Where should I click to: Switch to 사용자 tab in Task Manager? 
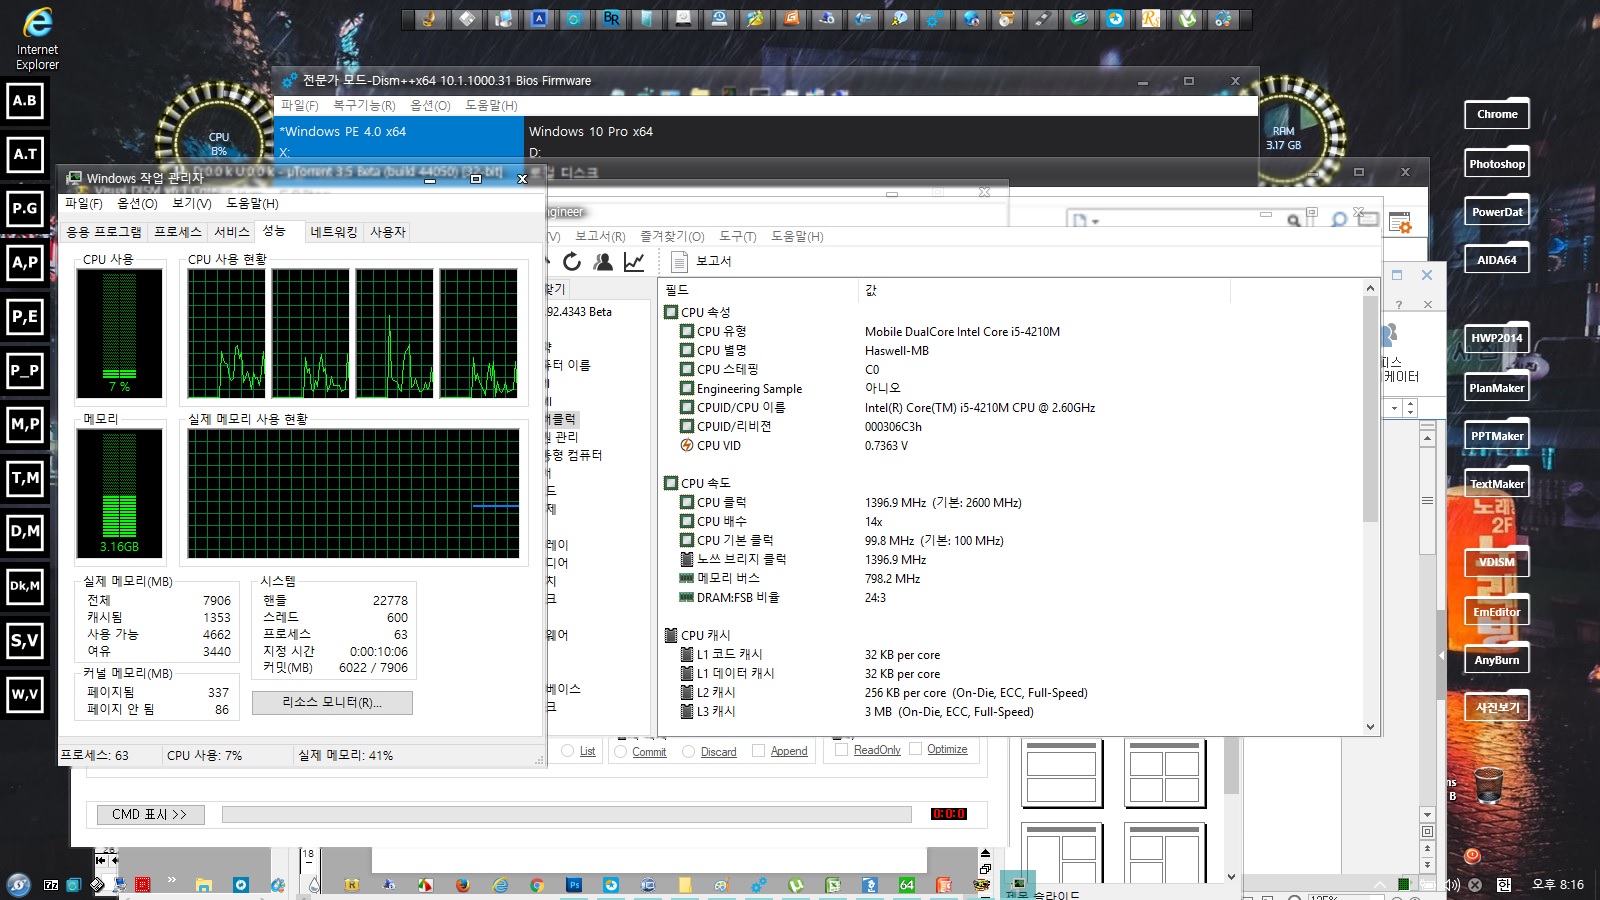[x=388, y=231]
